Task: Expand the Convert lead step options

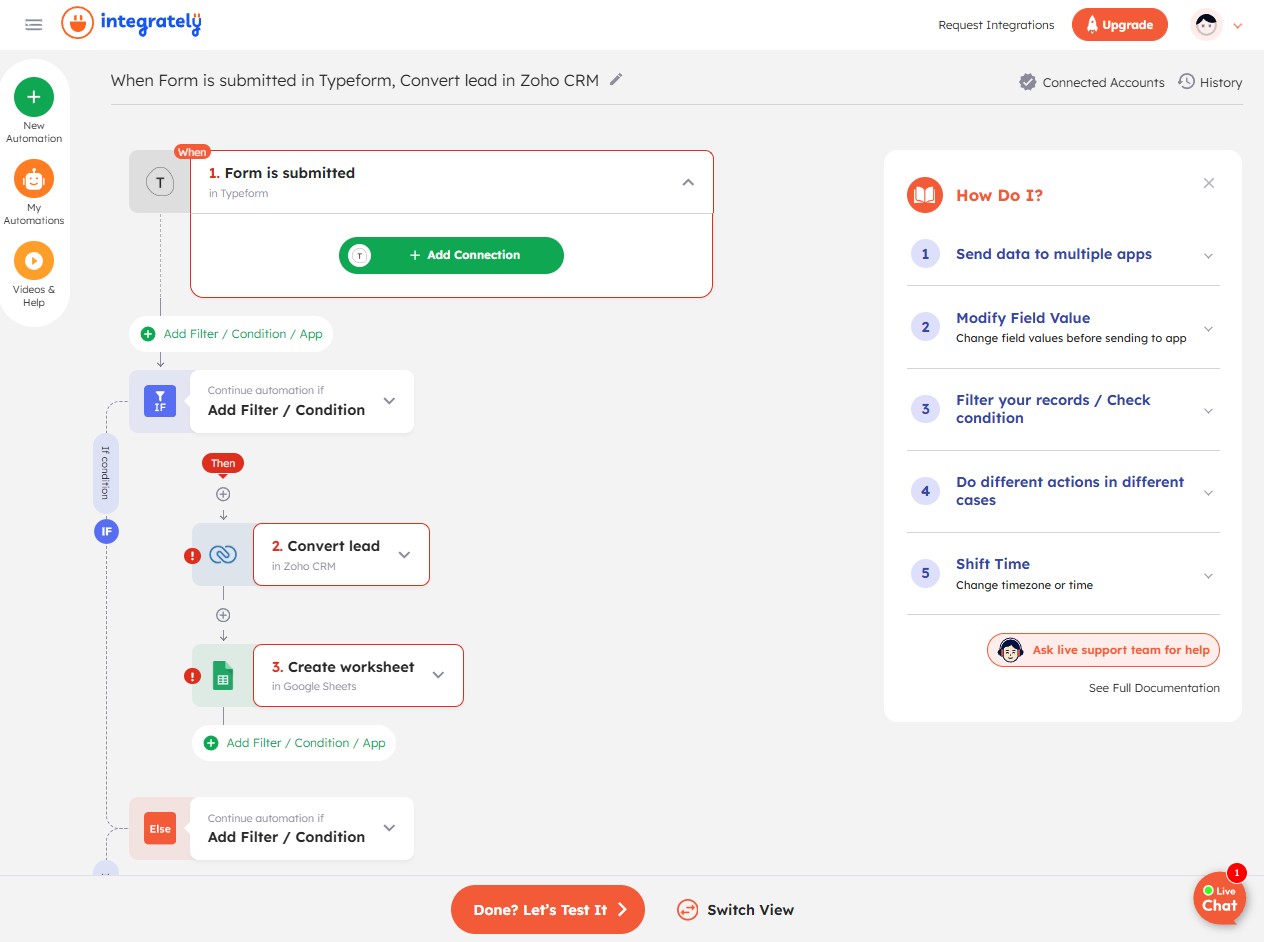Action: coord(404,554)
